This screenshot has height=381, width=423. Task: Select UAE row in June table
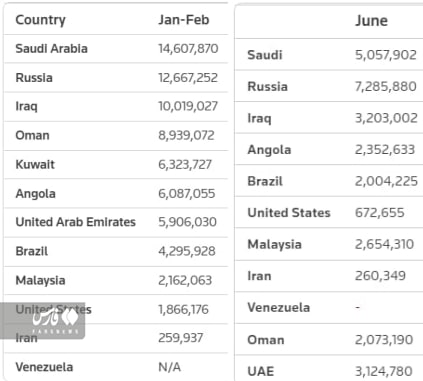tap(329, 368)
